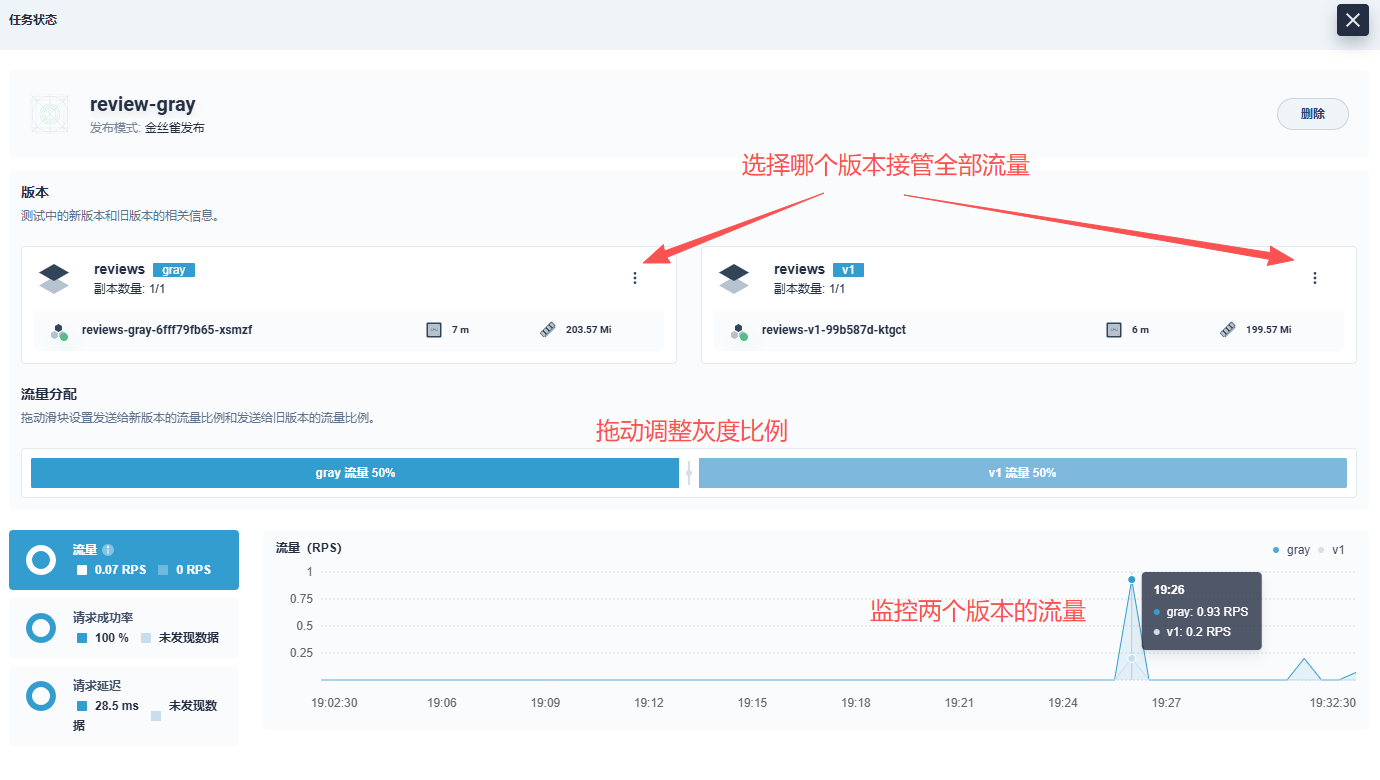Switch to the 请求成功率 metric tab

[x=124, y=628]
